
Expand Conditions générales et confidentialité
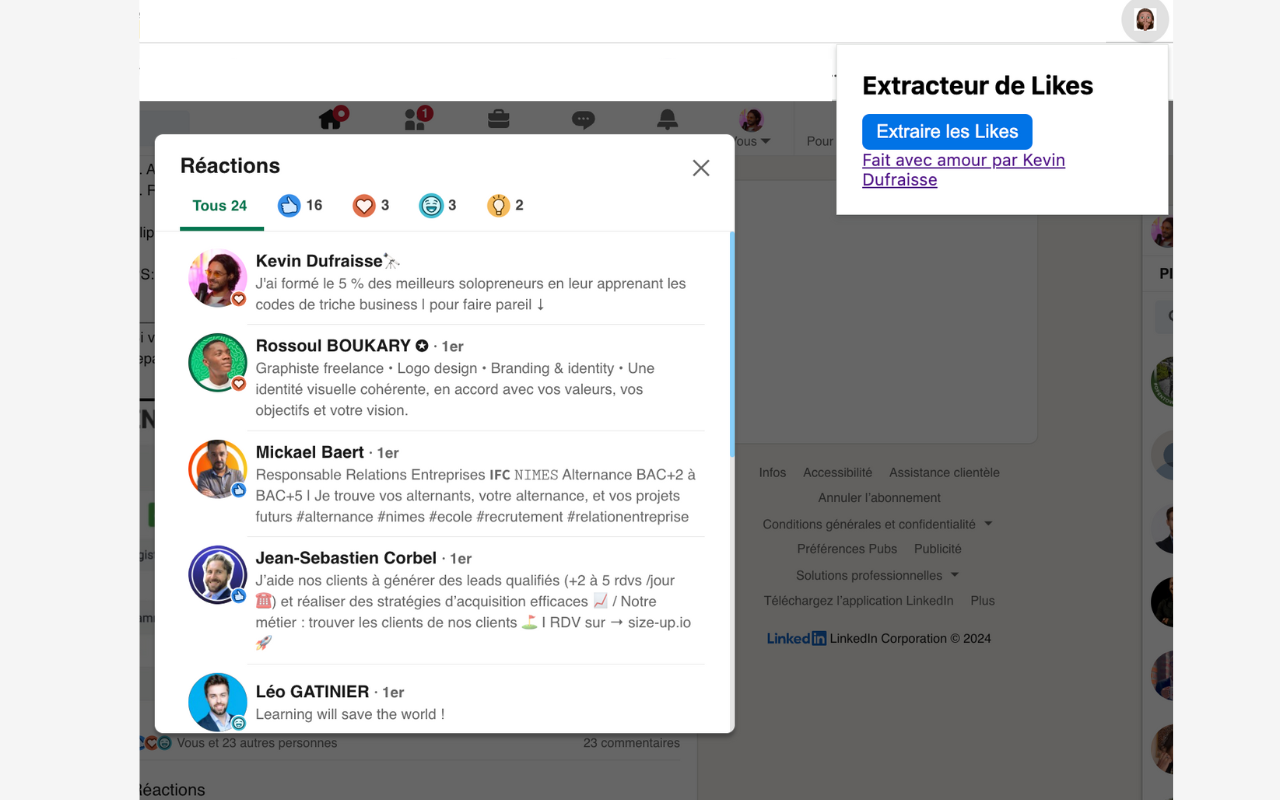(877, 523)
